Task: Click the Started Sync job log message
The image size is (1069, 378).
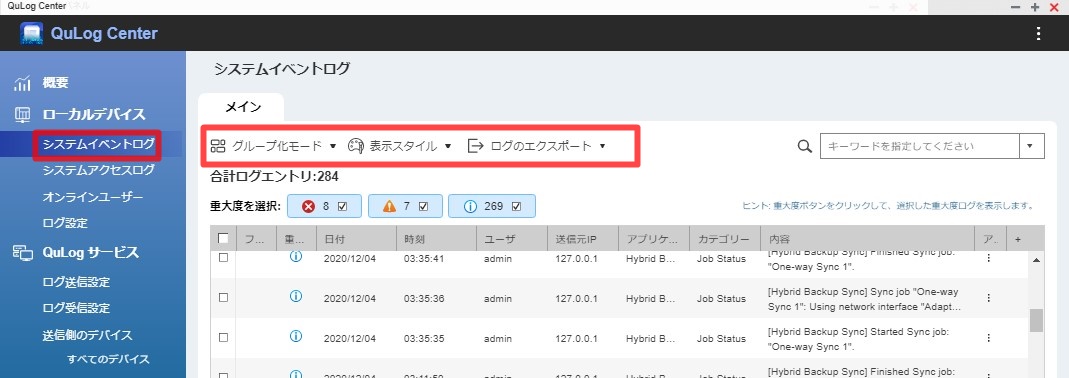Action: click(859, 338)
